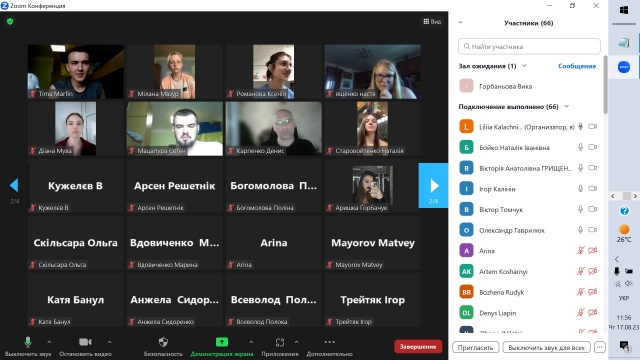Click the Сообщение link
640x360 pixels.
coord(577,66)
